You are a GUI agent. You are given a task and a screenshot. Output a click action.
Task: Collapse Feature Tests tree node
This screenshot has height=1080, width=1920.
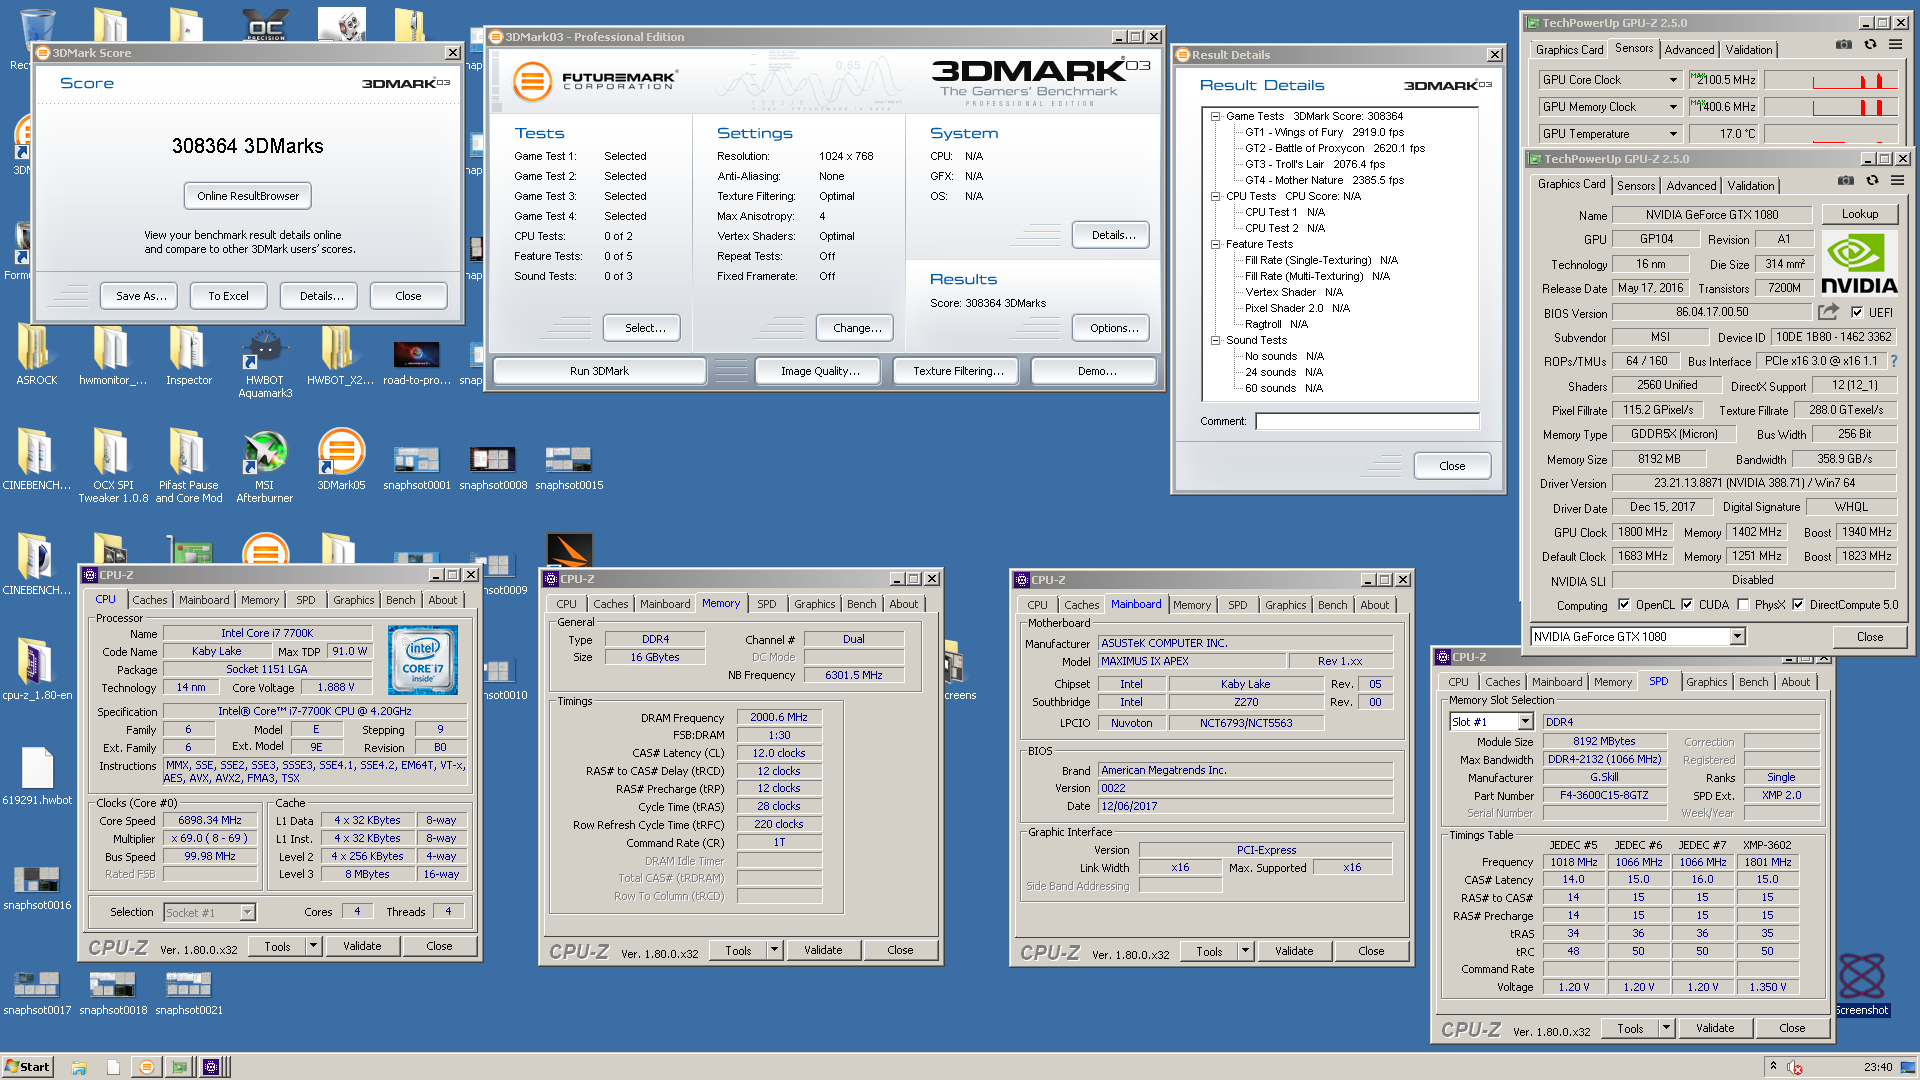point(1215,245)
